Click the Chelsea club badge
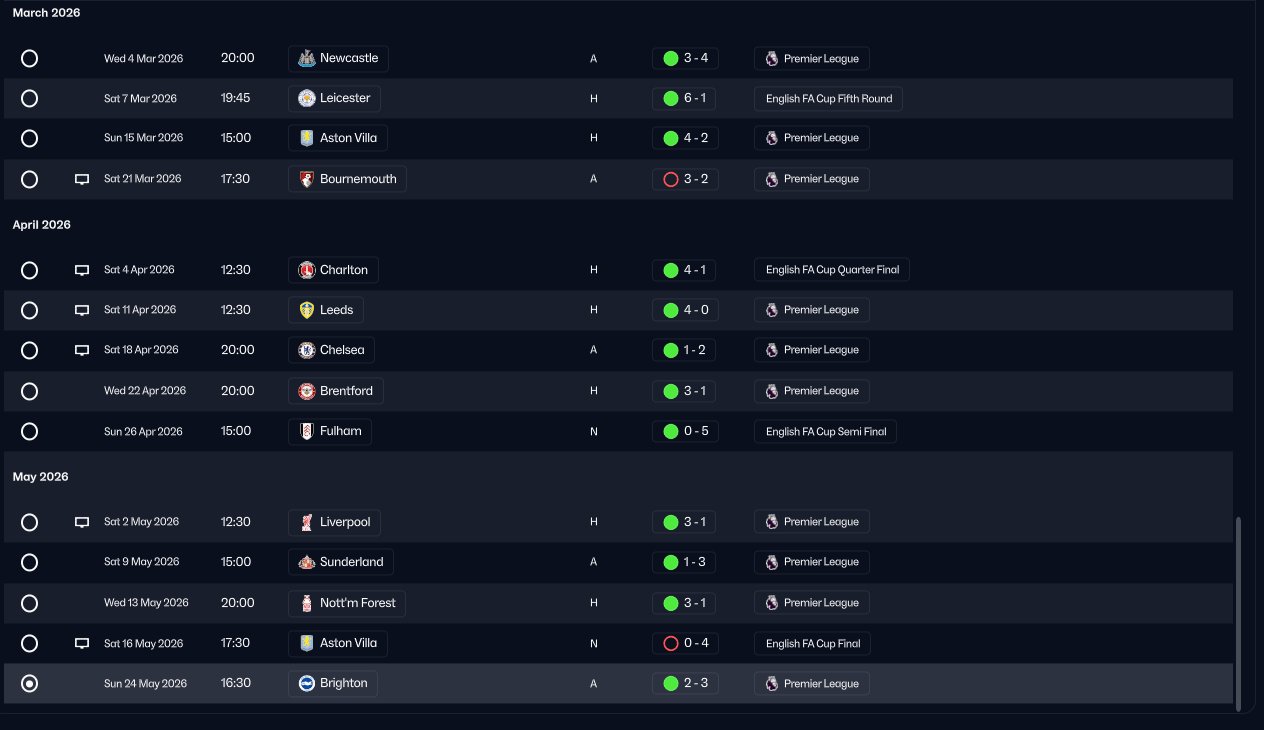Image resolution: width=1264 pixels, height=730 pixels. coord(307,350)
